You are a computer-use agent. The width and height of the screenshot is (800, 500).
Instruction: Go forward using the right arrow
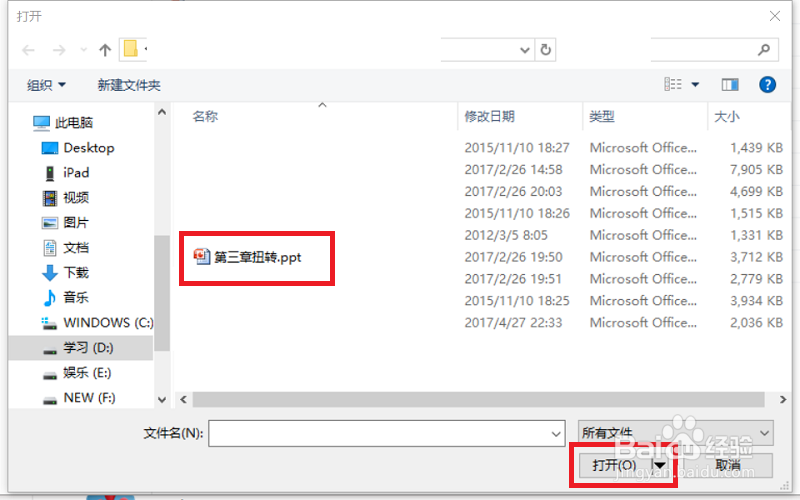pos(59,50)
